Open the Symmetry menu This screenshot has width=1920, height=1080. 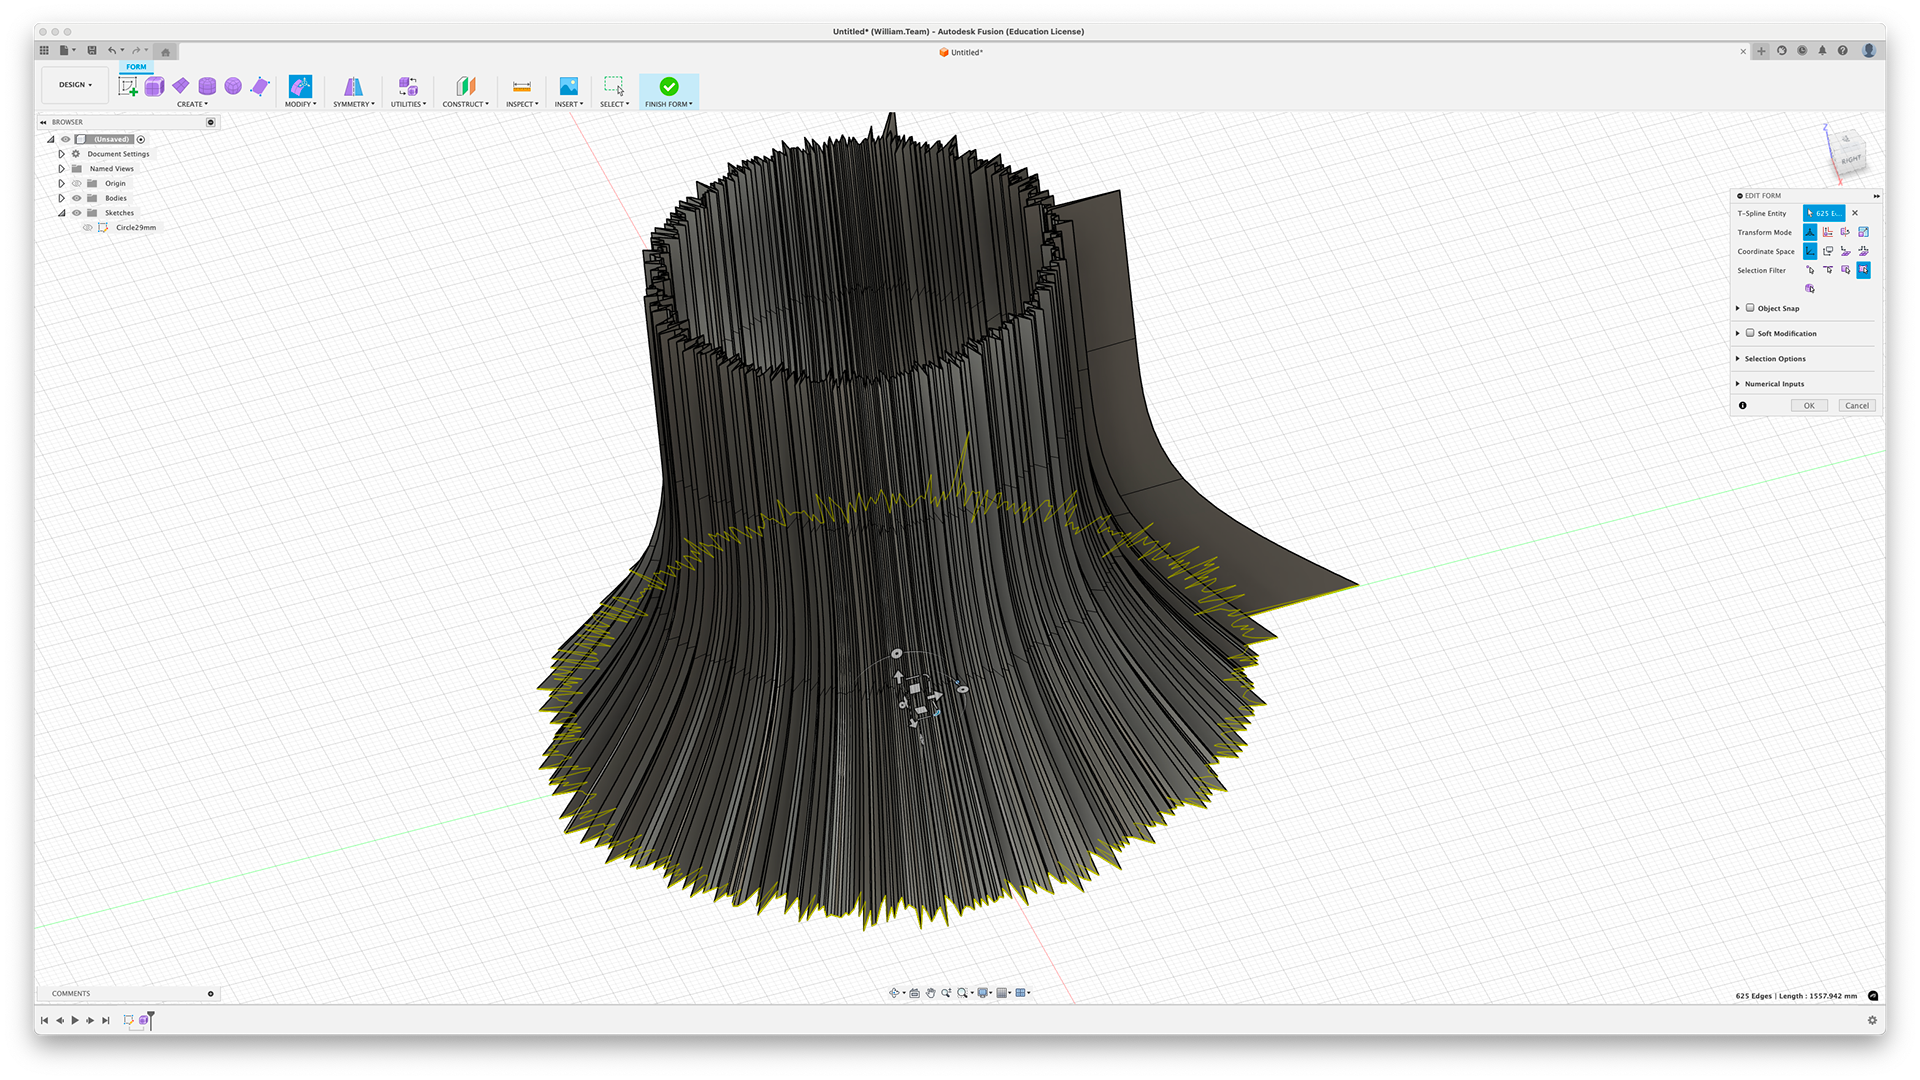point(354,104)
